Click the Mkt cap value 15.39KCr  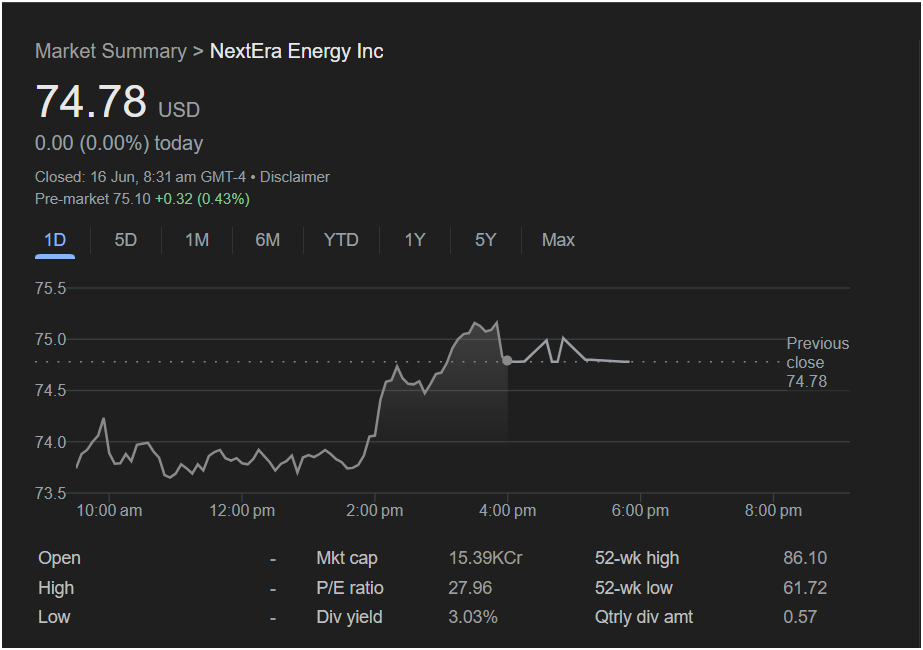point(485,558)
